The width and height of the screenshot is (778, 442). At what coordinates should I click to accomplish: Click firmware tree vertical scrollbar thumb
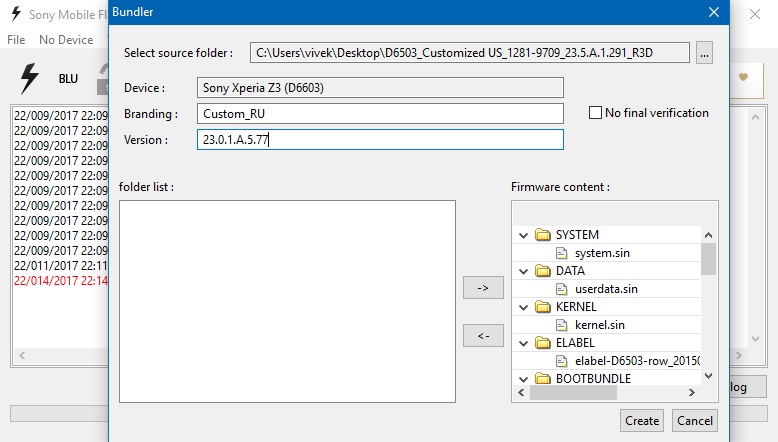pos(708,258)
